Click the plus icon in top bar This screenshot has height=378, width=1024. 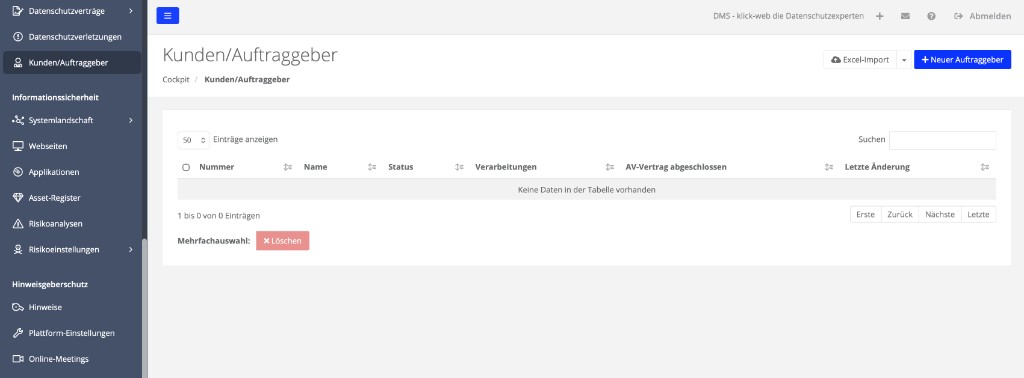point(880,16)
